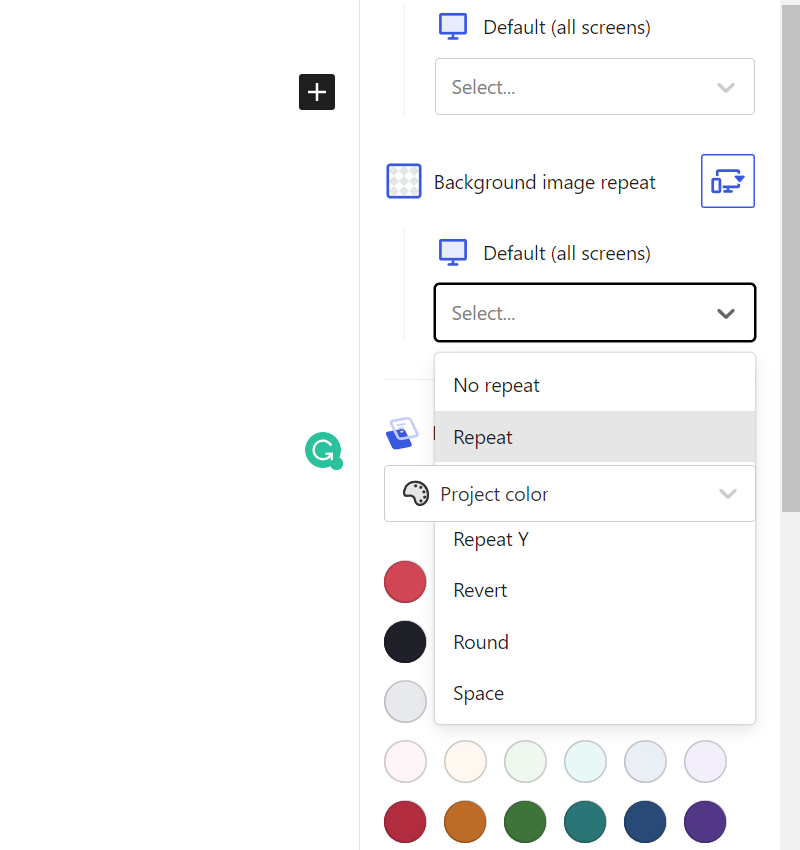Pick the teal color swatch

[x=585, y=821]
